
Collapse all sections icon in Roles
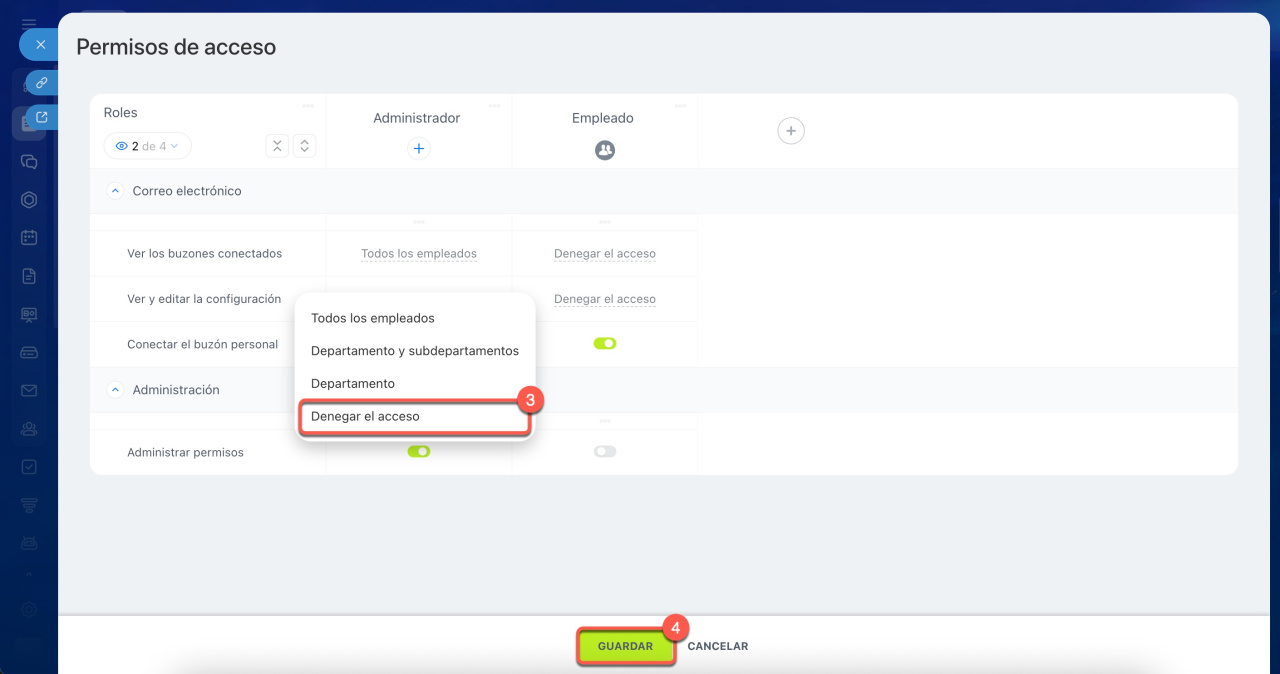click(277, 146)
